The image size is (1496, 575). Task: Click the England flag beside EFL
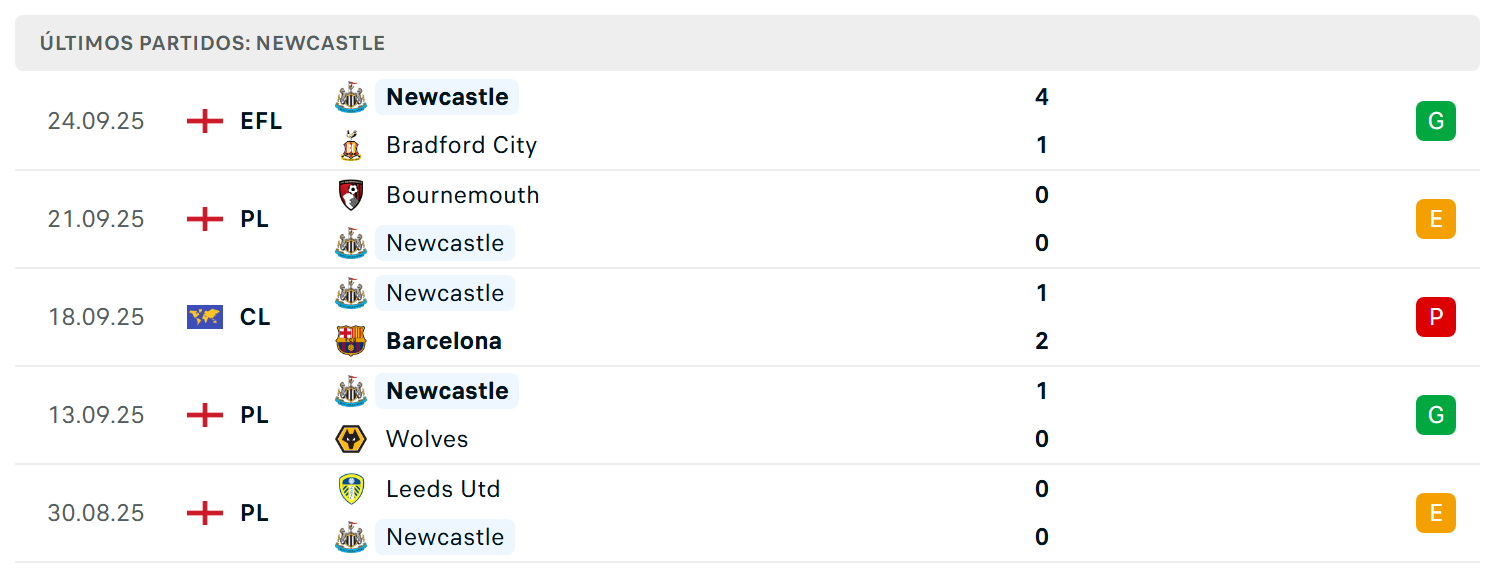pos(205,121)
